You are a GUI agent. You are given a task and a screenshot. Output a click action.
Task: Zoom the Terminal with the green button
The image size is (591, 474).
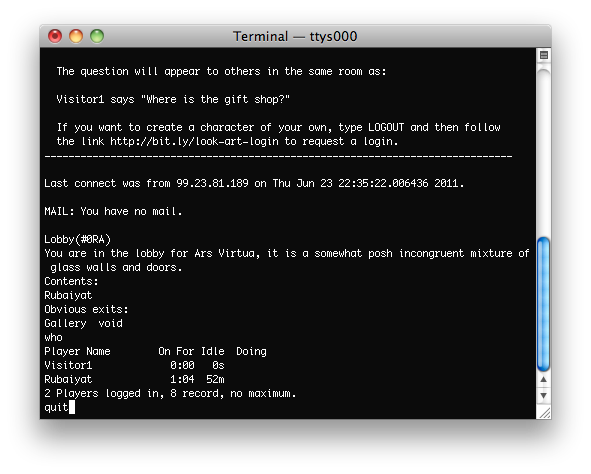(x=97, y=37)
